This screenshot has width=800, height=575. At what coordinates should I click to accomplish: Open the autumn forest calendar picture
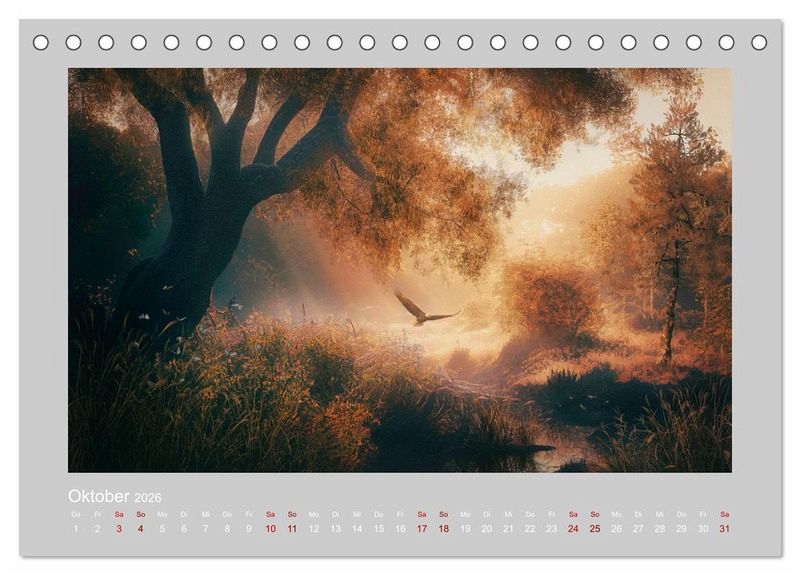click(x=399, y=270)
